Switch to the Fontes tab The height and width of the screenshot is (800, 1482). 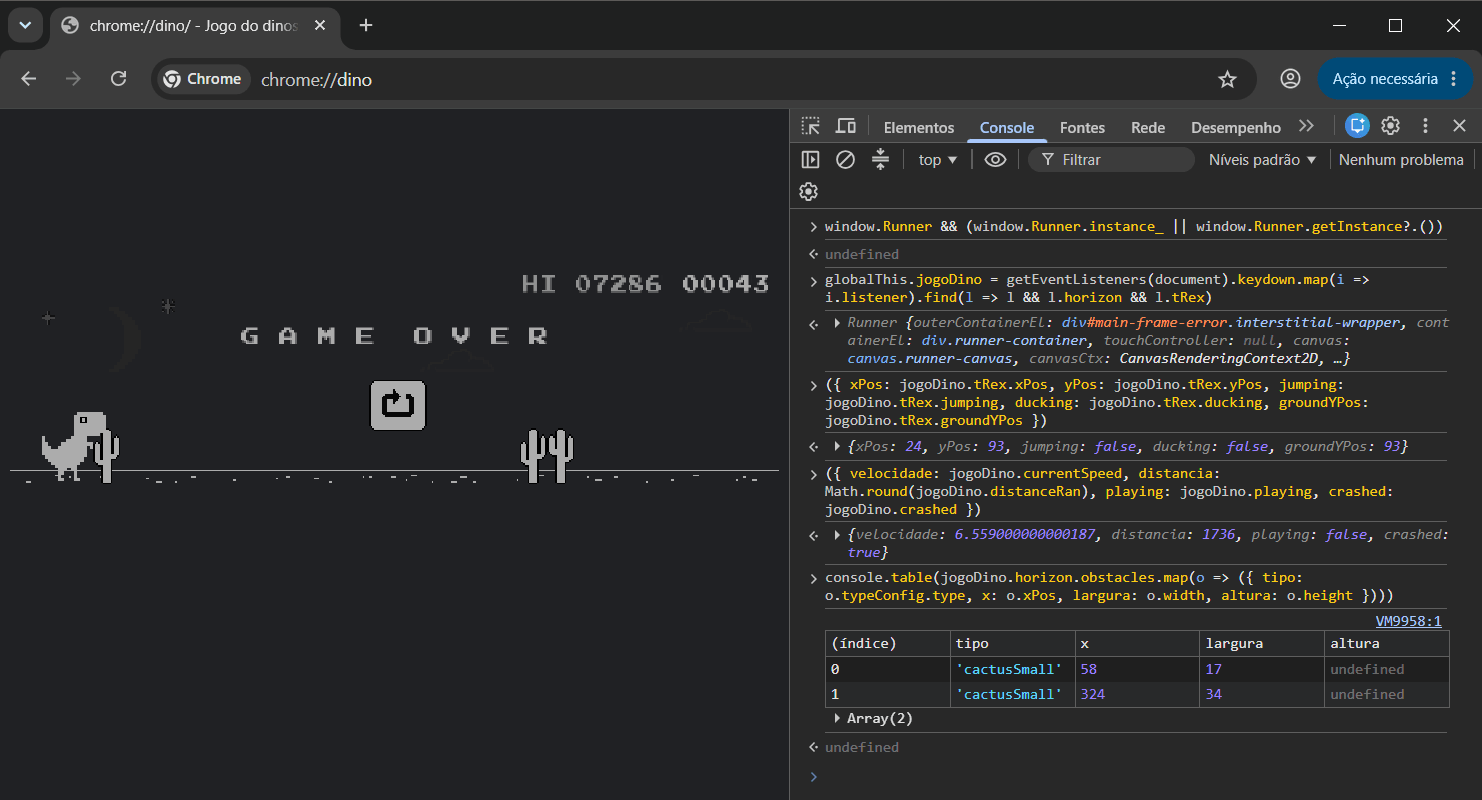pos(1082,128)
